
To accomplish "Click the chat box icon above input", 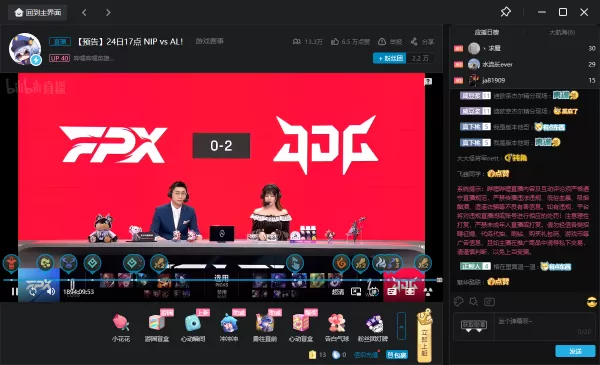I will 489,302.
